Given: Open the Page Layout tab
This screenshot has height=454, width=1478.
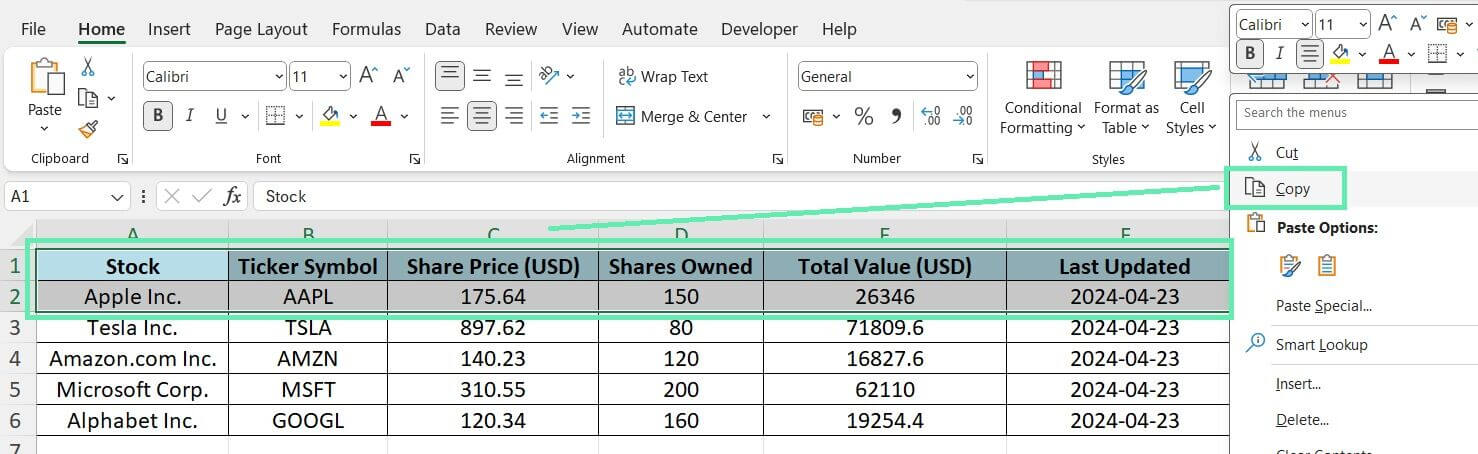Looking at the screenshot, I should click(261, 29).
